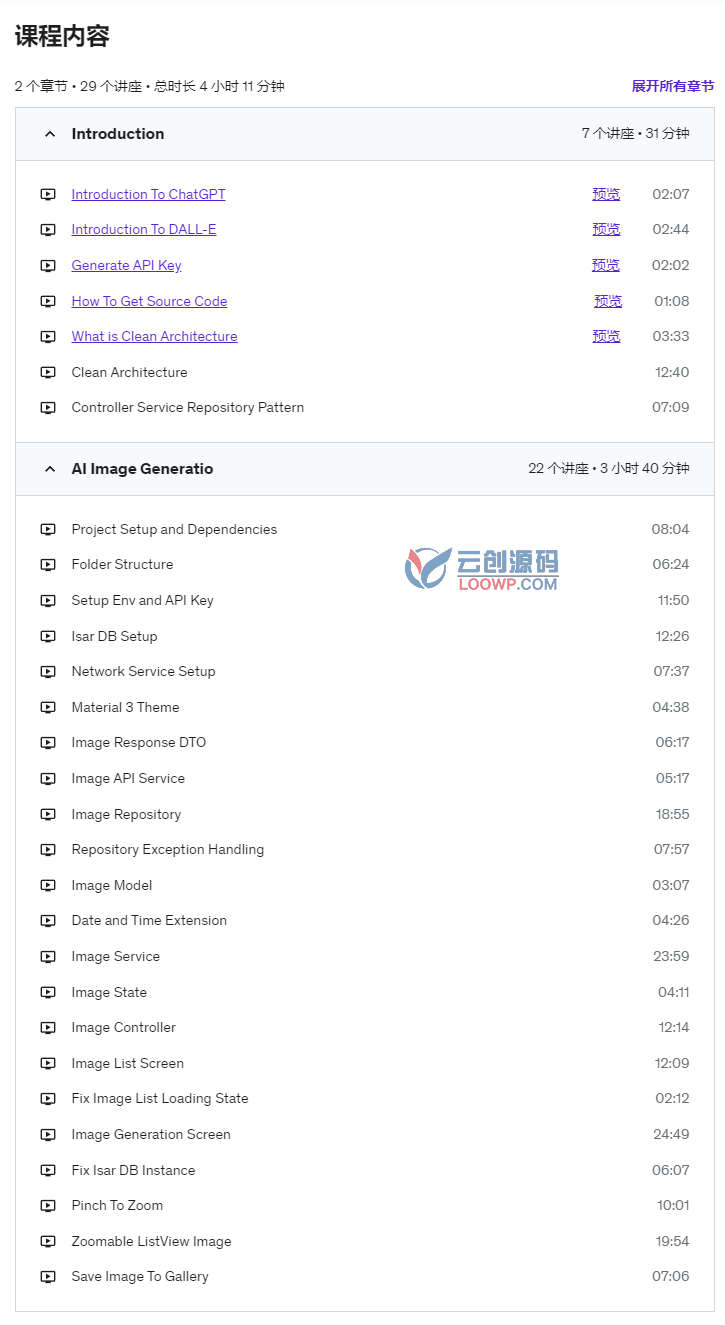Image resolution: width=725 pixels, height=1325 pixels.
Task: Collapse the AI Image Generatio section chevron
Action: pos(50,469)
